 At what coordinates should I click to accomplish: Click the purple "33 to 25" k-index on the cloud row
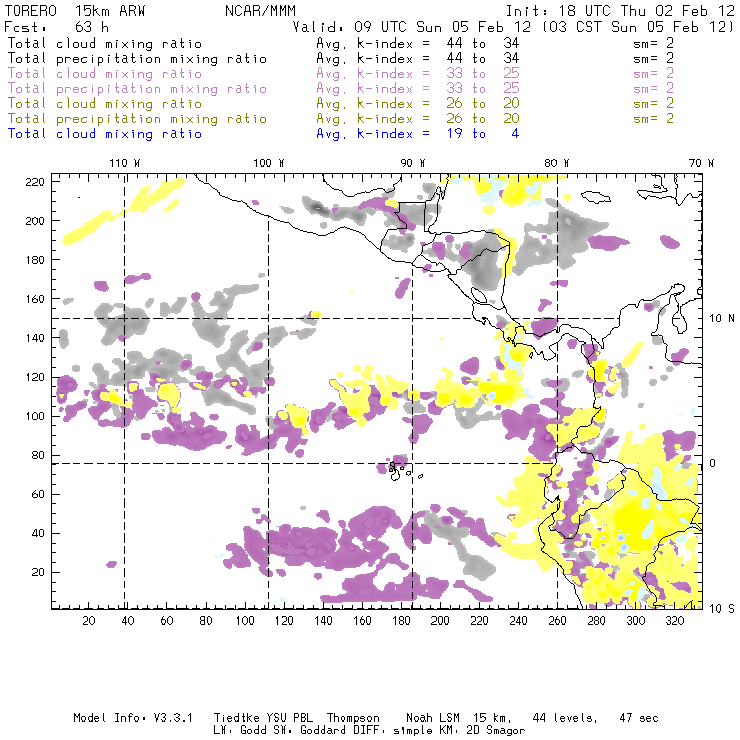pyautogui.click(x=483, y=74)
